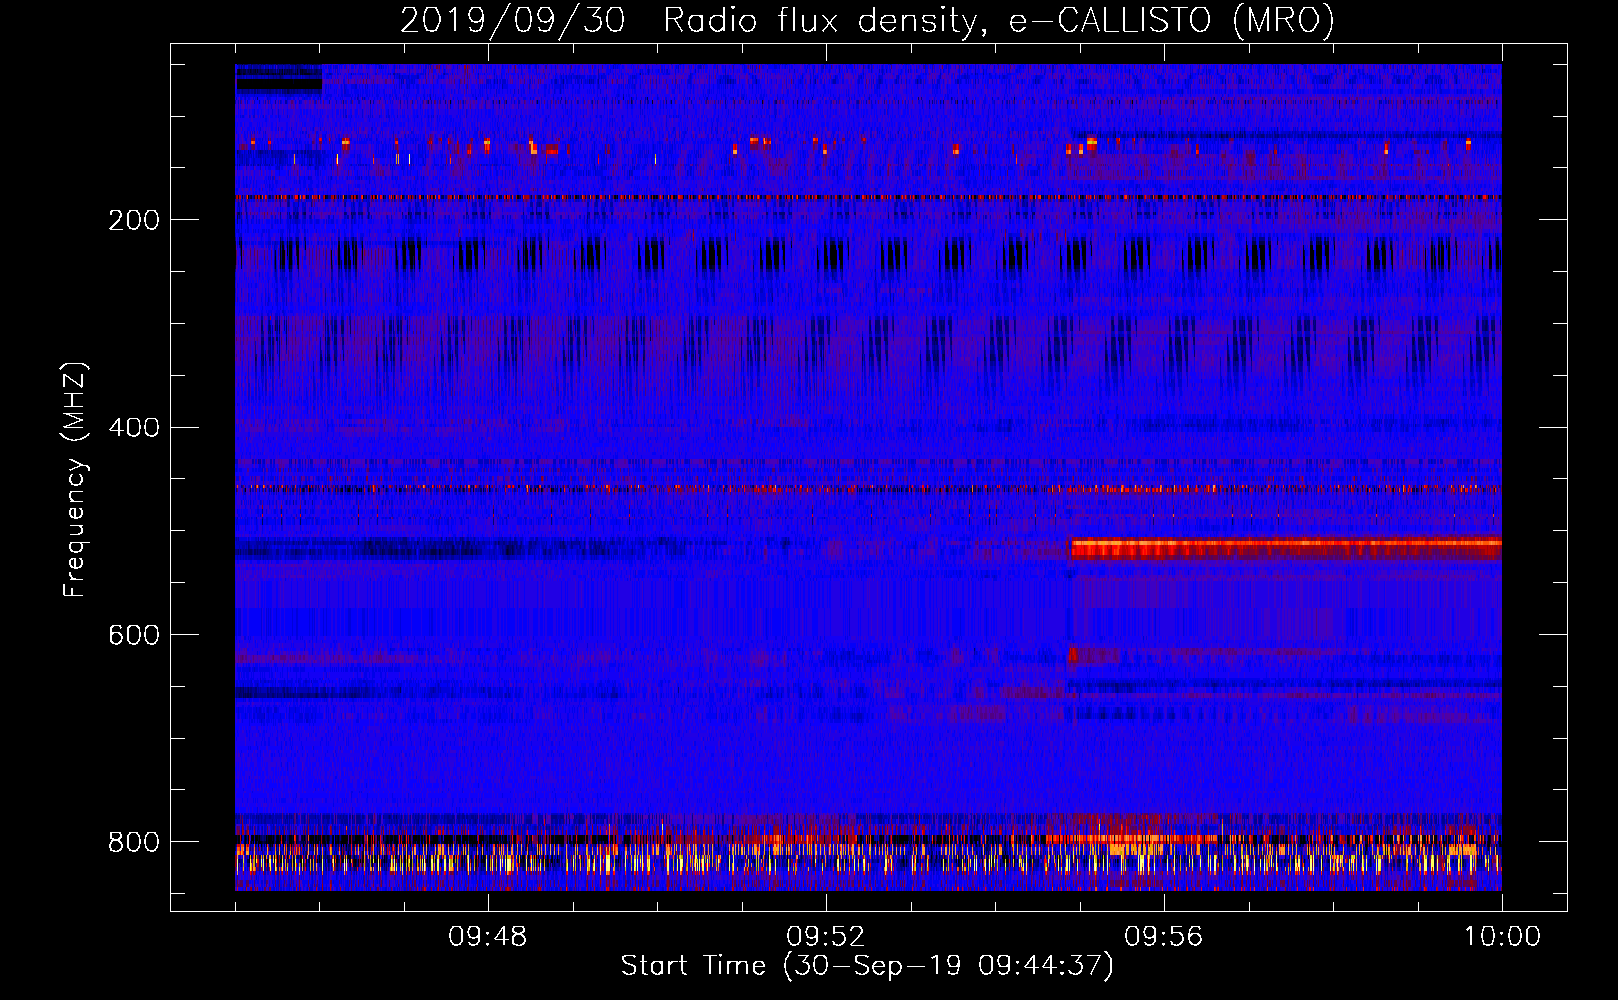
Task: Click the 09:56 time tick label
Action: [x=1164, y=937]
